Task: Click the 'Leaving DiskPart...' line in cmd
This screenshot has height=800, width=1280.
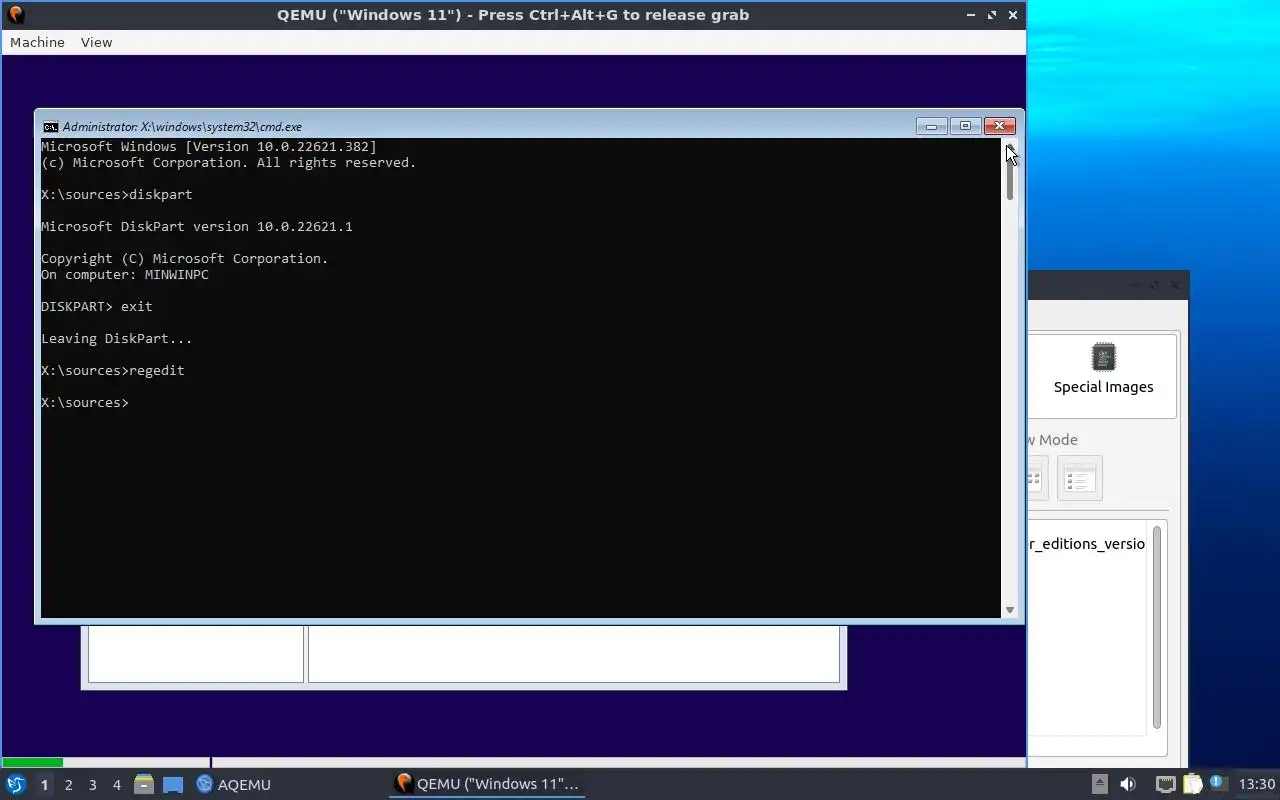Action: click(x=116, y=338)
